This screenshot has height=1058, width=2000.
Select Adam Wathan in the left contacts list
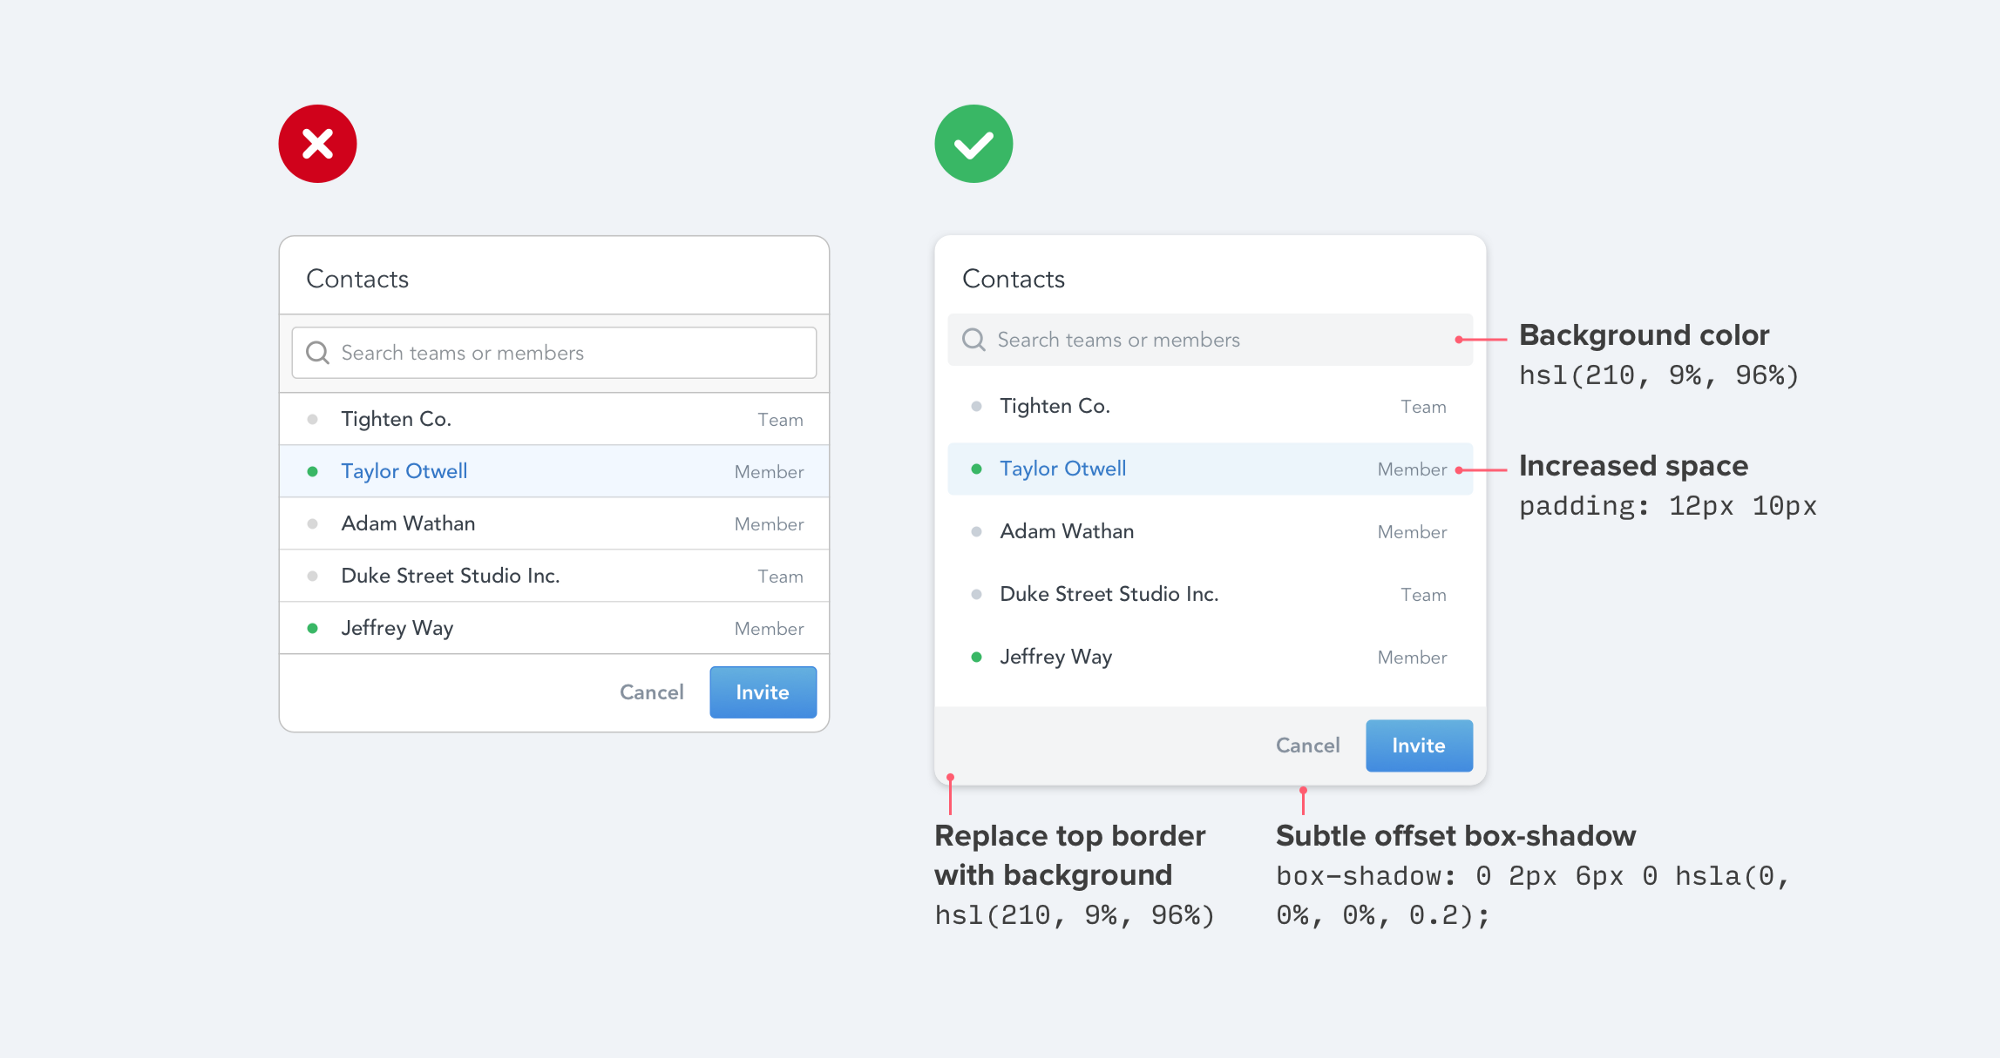[554, 523]
